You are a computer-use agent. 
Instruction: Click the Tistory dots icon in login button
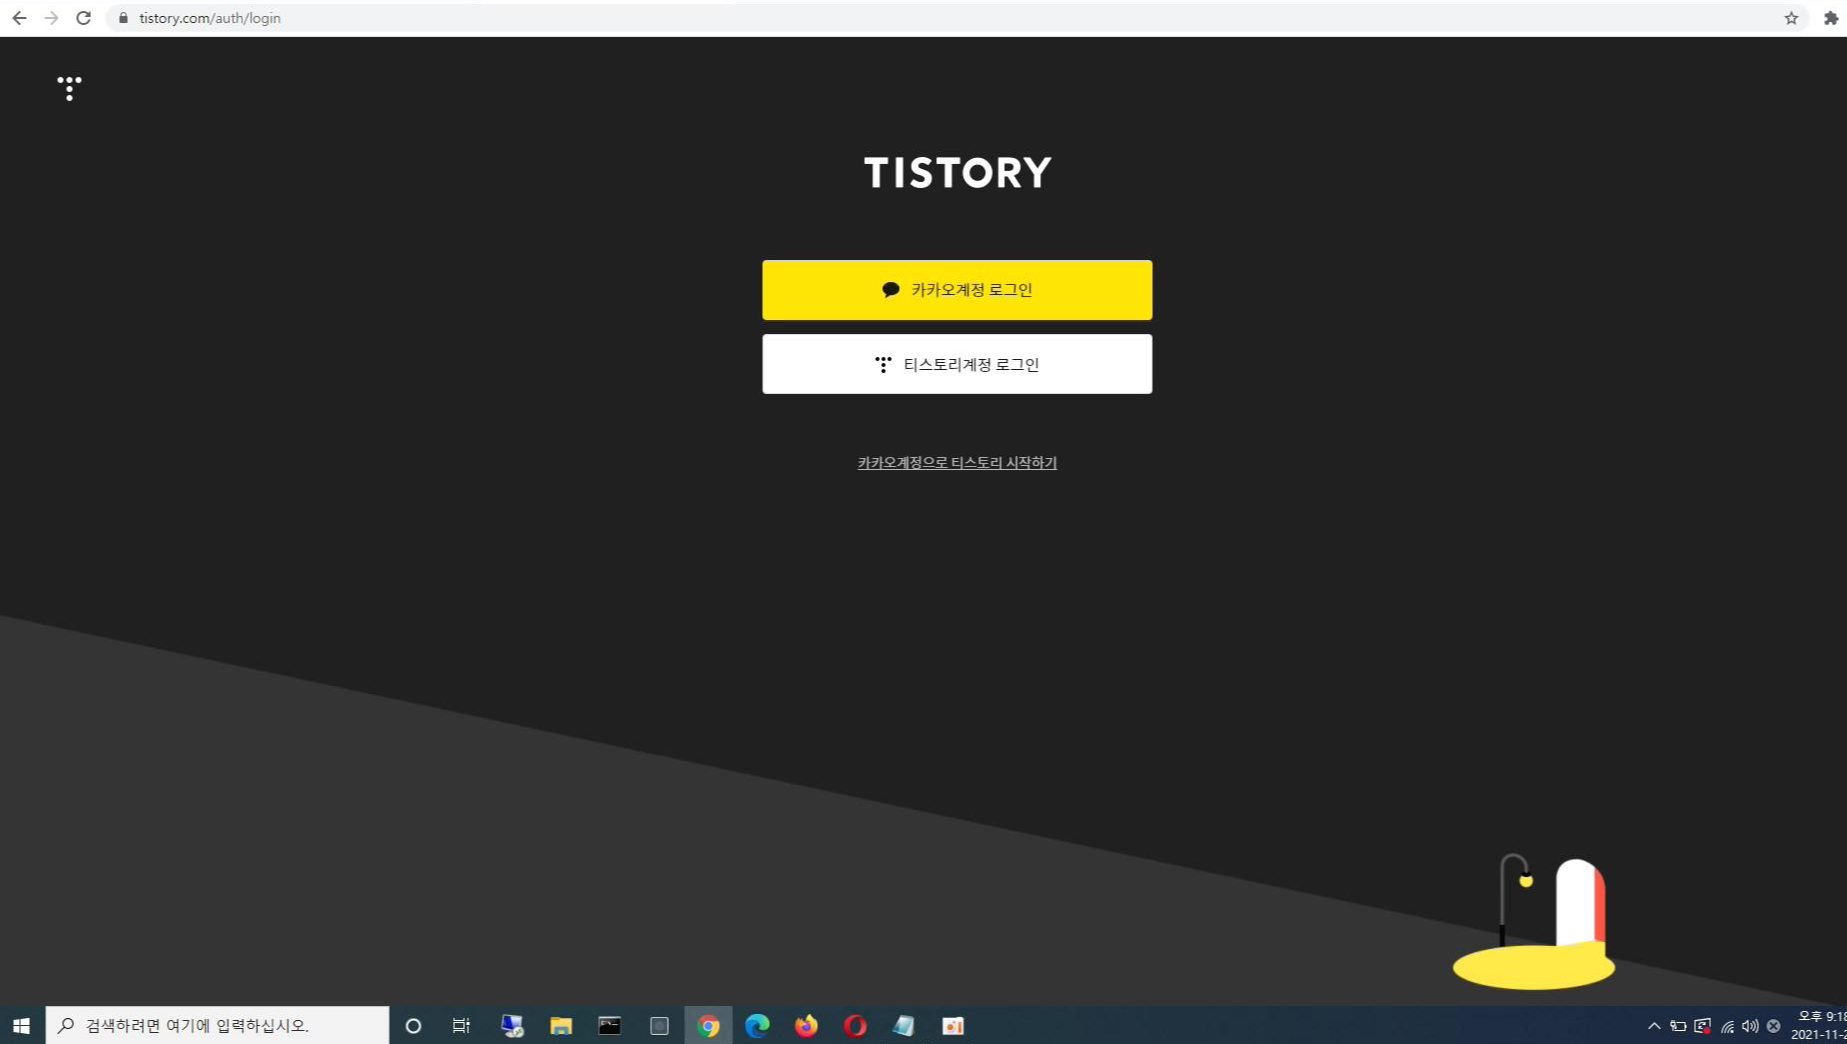[883, 365]
